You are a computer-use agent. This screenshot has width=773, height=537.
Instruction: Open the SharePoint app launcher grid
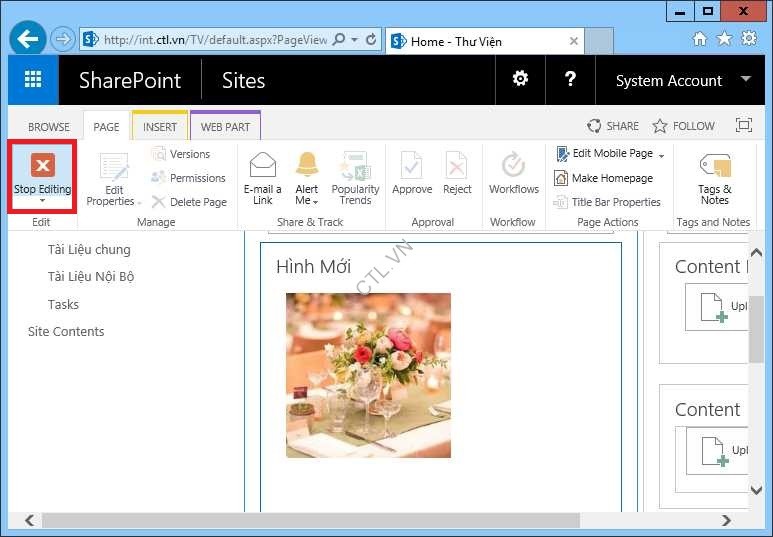pos(33,80)
